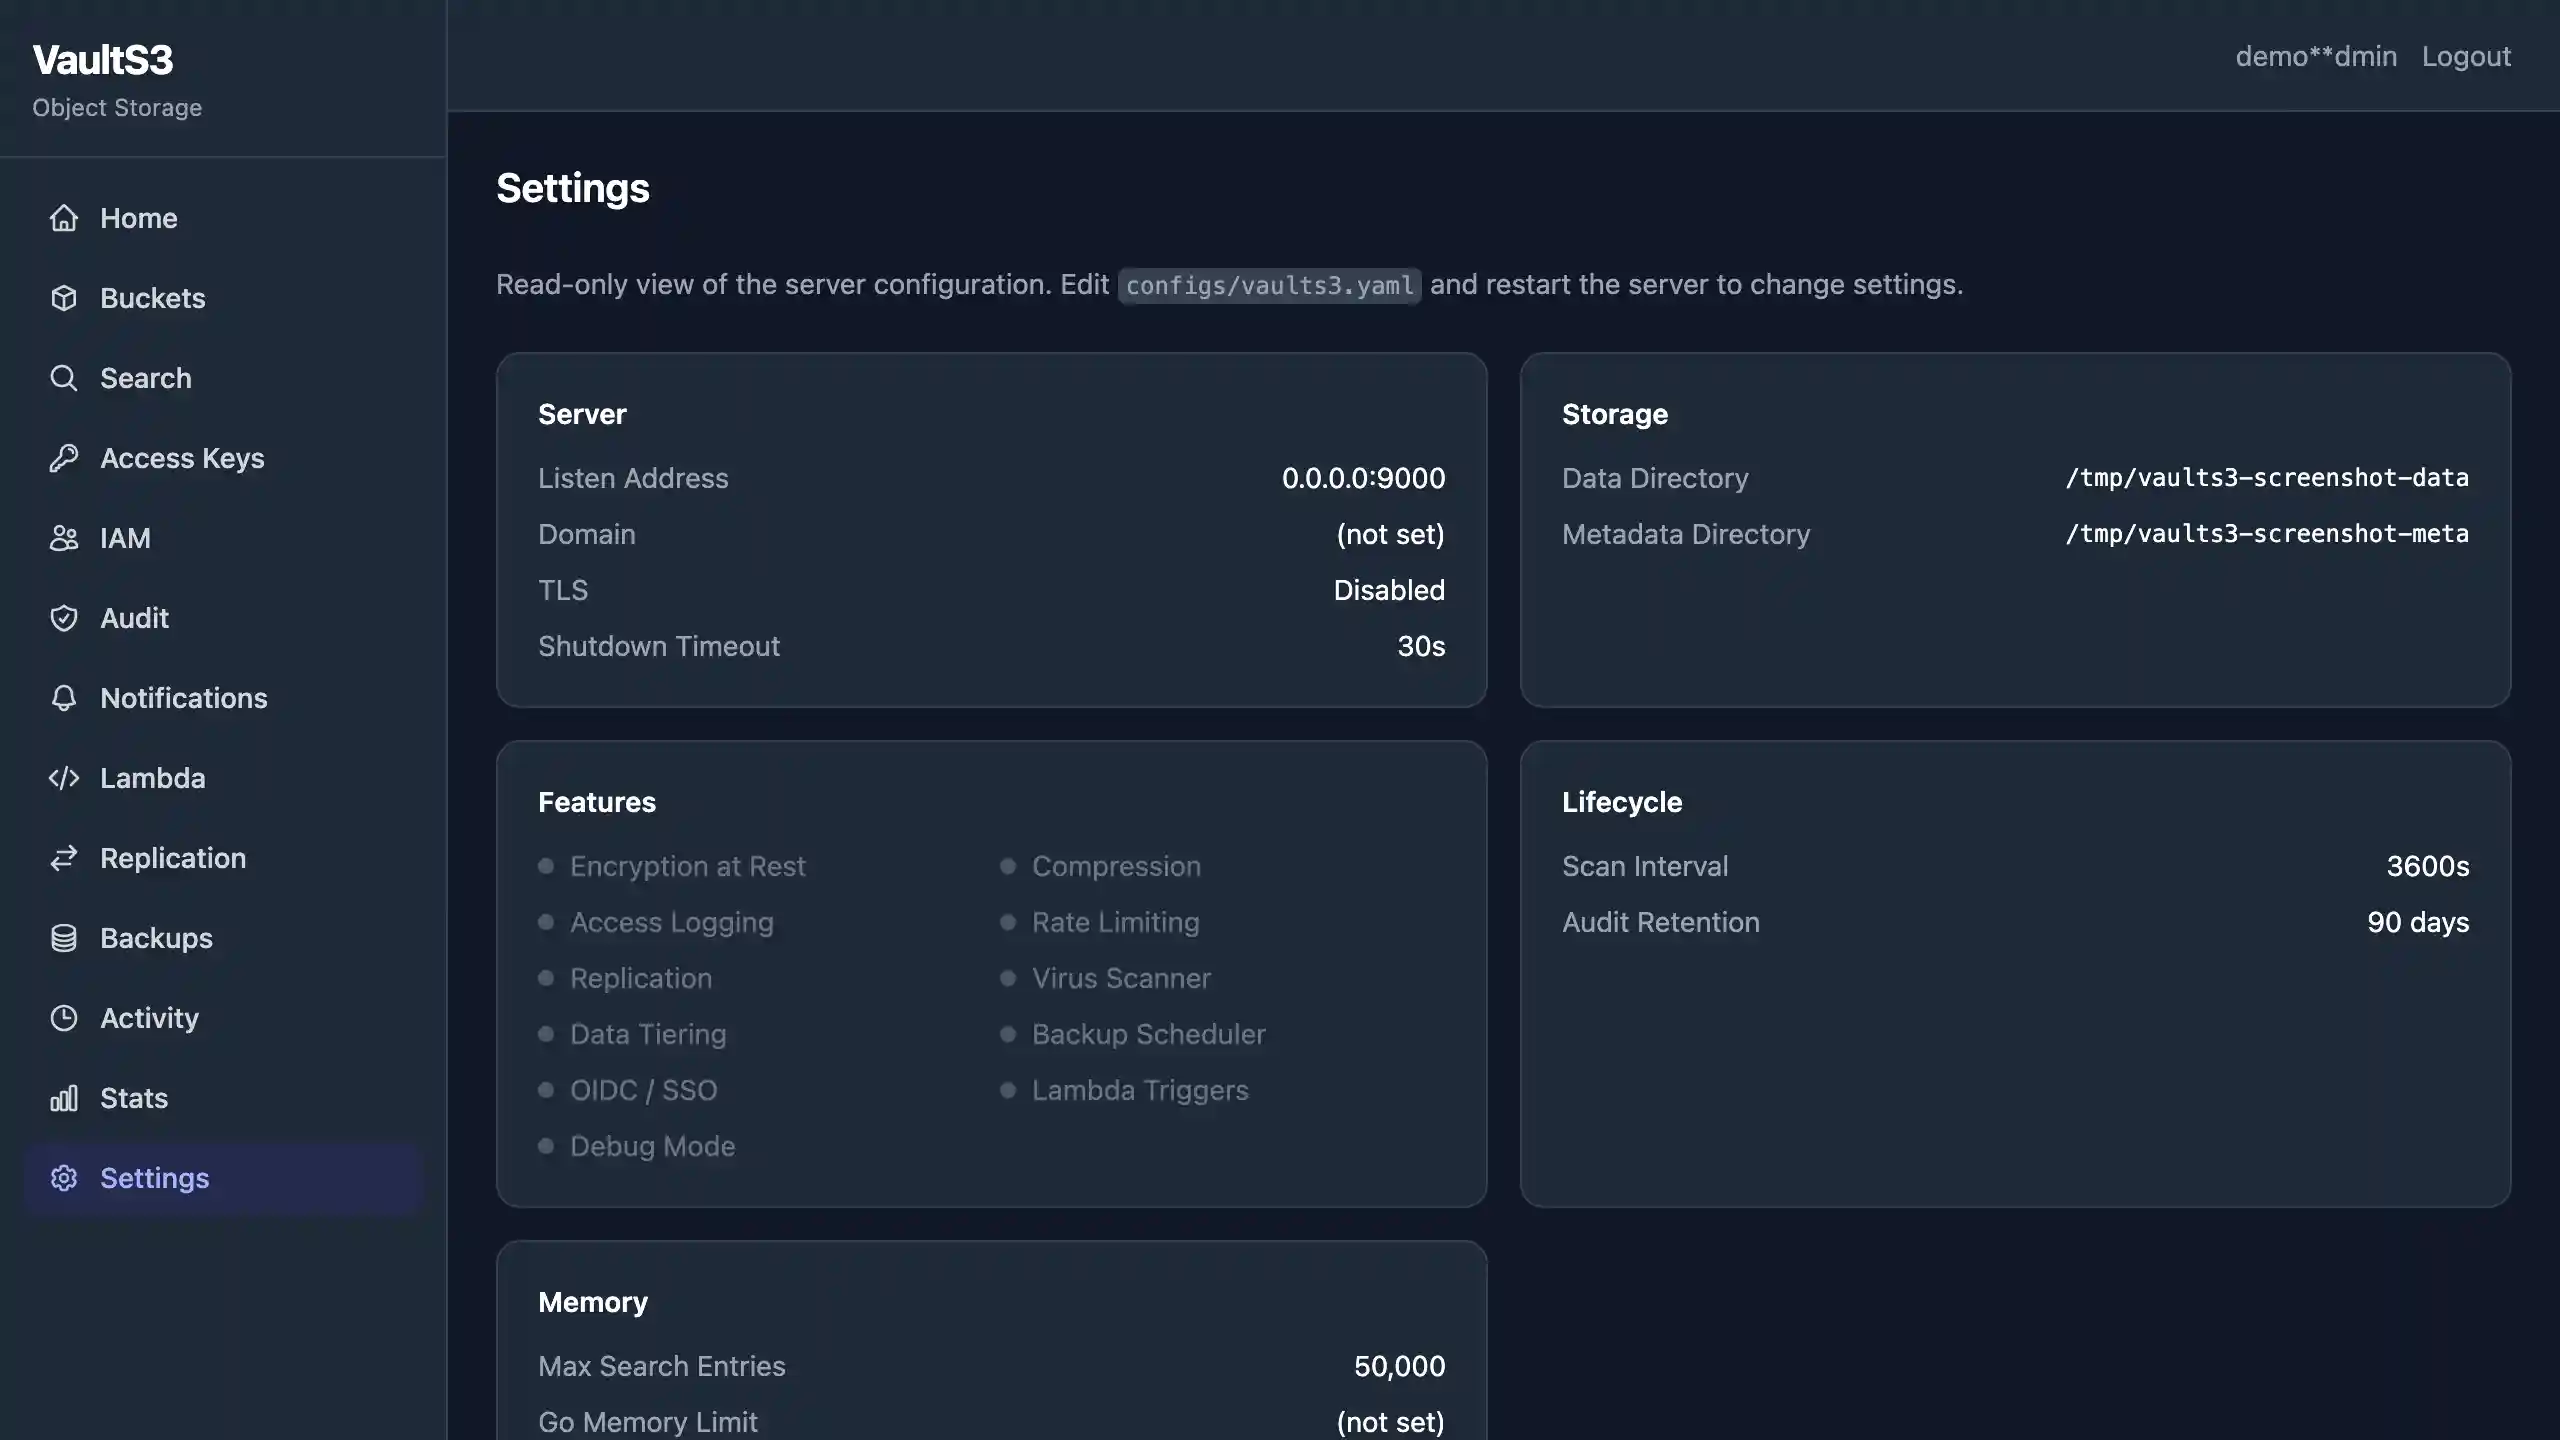Screen dimensions: 2560x1440
Task: Click the Logout link
Action: coord(2466,56)
